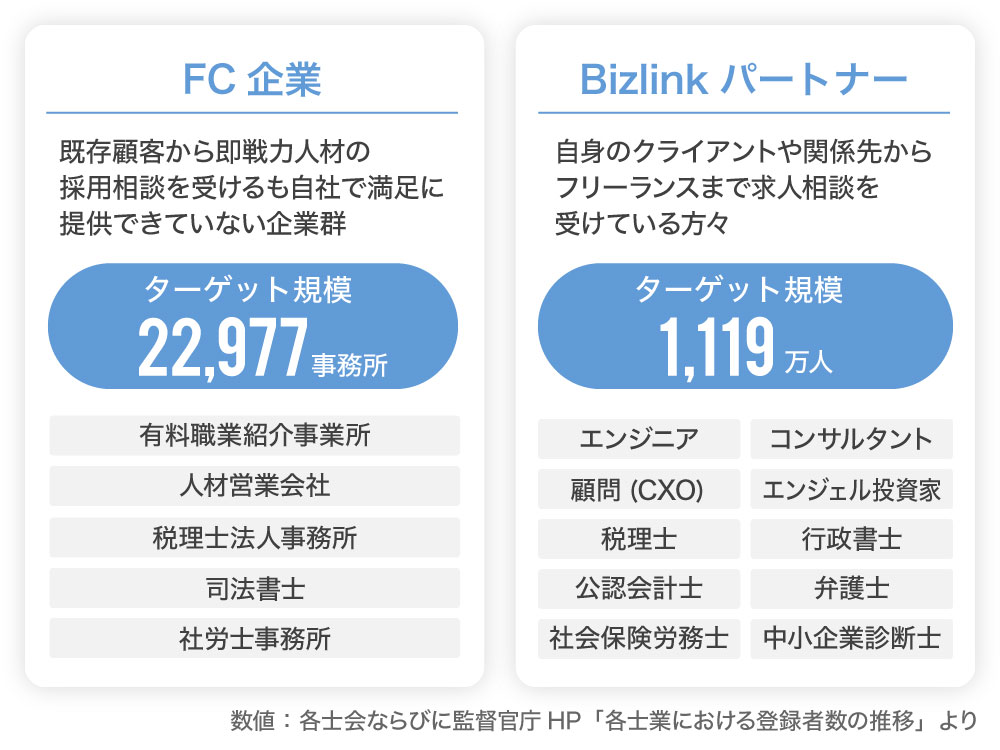Select the 弁護士 box

point(851,589)
